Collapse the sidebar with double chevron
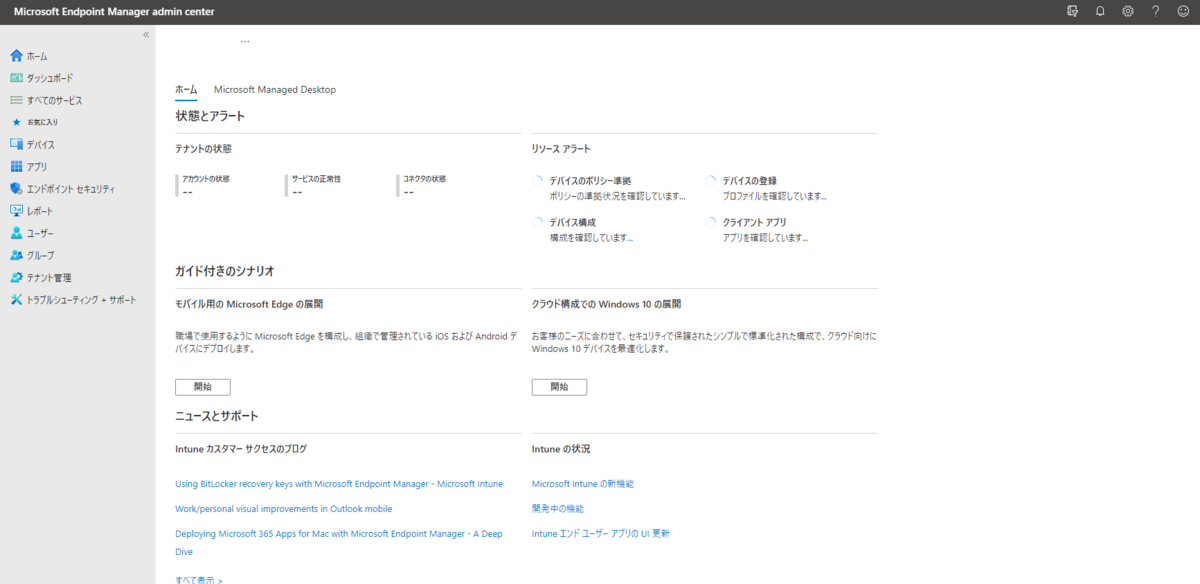 146,34
